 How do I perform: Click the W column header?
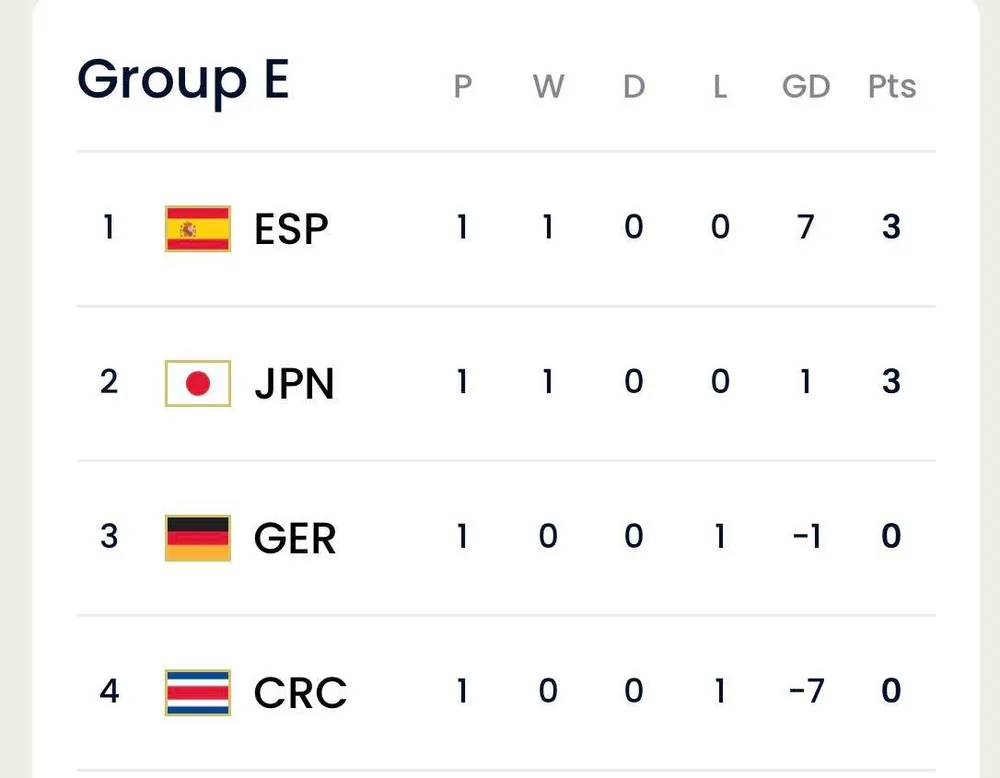548,87
